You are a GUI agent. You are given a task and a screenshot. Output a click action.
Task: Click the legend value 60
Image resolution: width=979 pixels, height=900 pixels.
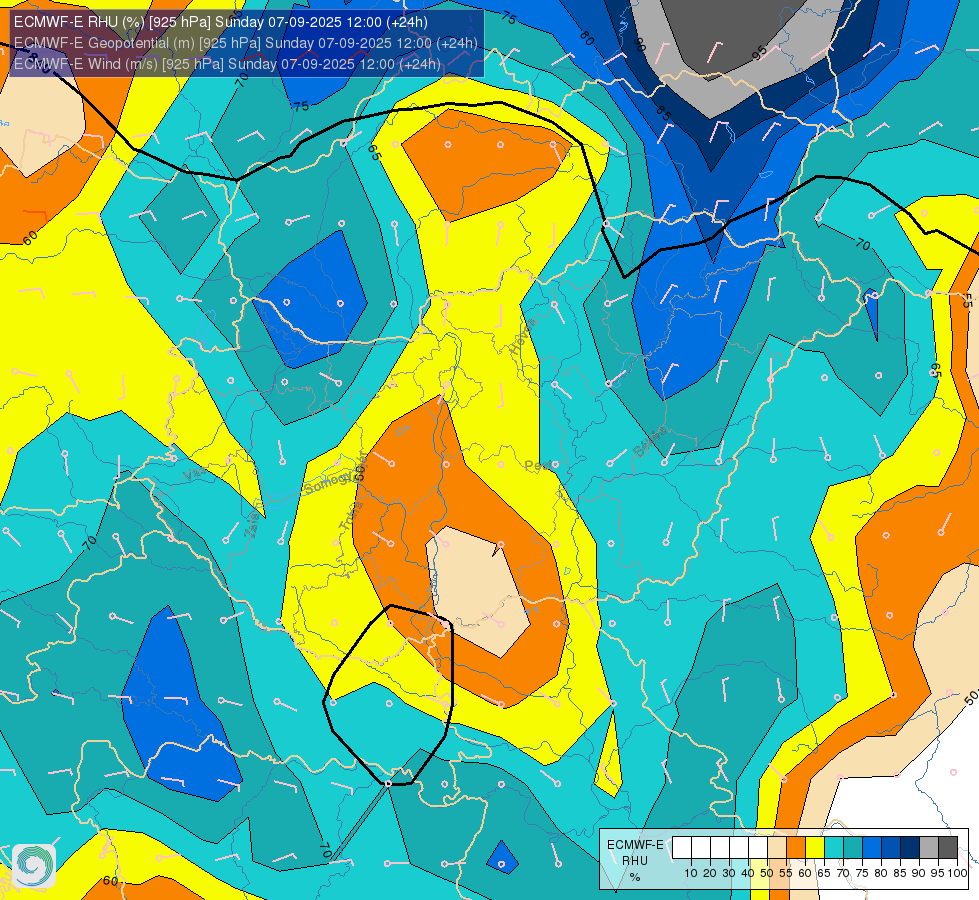click(805, 873)
